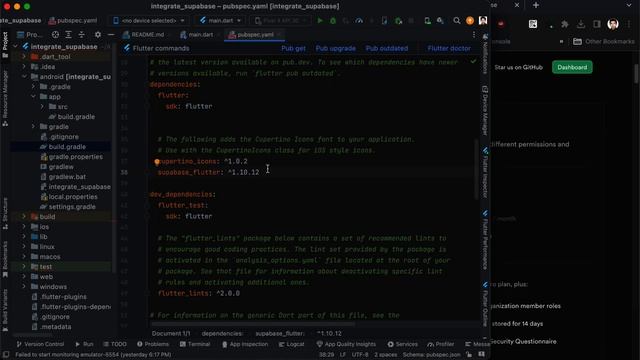
Task: Toggle the read-only lock icon in the status bar
Action: [469, 355]
